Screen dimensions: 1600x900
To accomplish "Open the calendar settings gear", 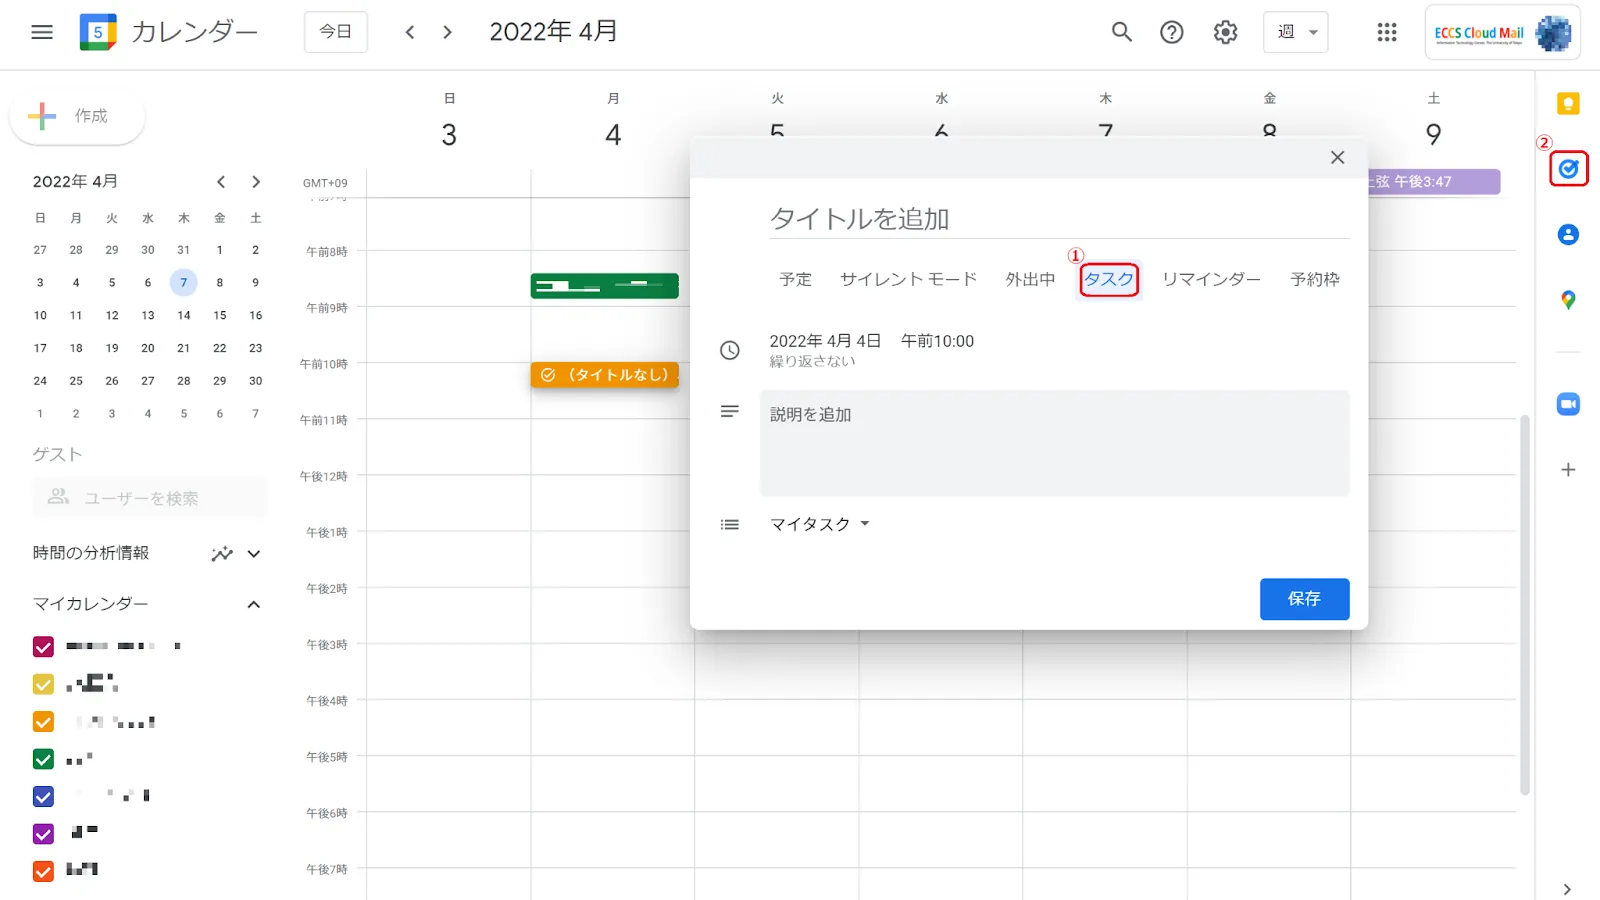I will tap(1224, 31).
